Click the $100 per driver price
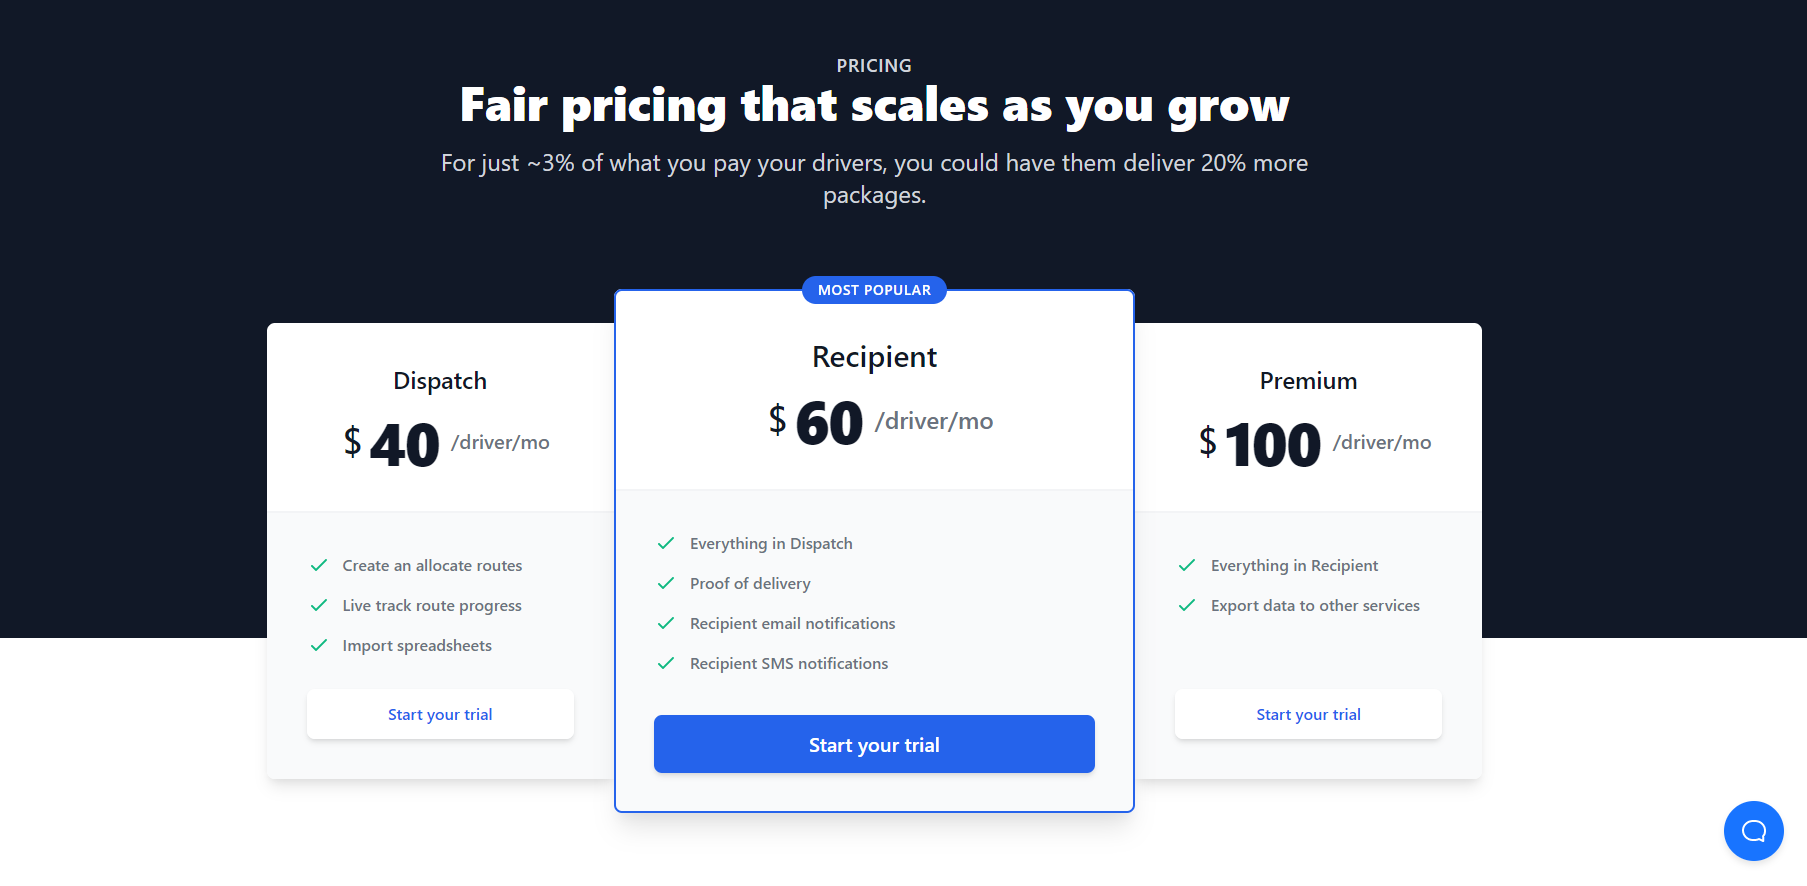 [x=1315, y=444]
